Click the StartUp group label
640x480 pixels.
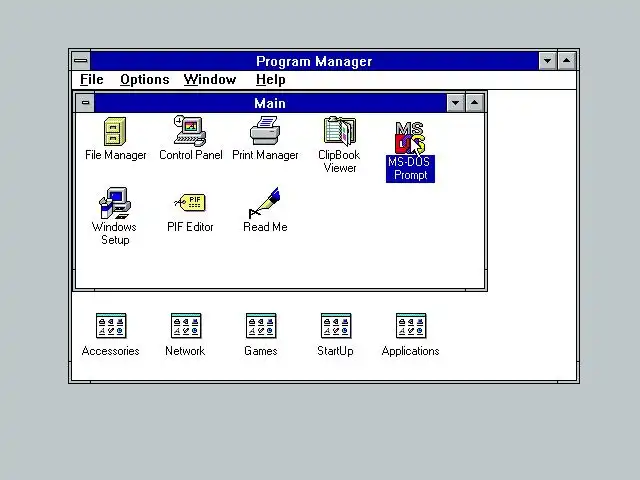pyautogui.click(x=336, y=351)
